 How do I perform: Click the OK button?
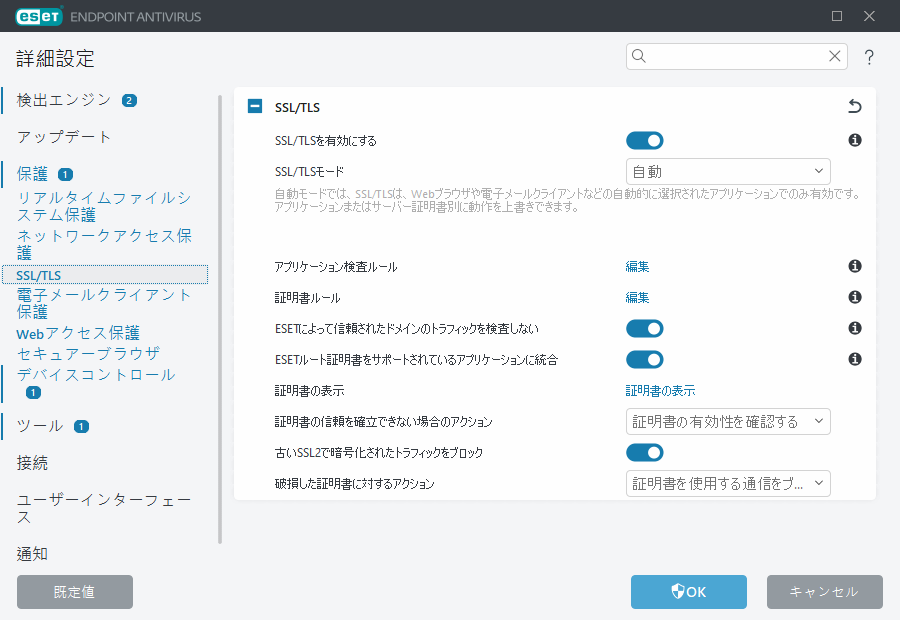click(x=688, y=592)
